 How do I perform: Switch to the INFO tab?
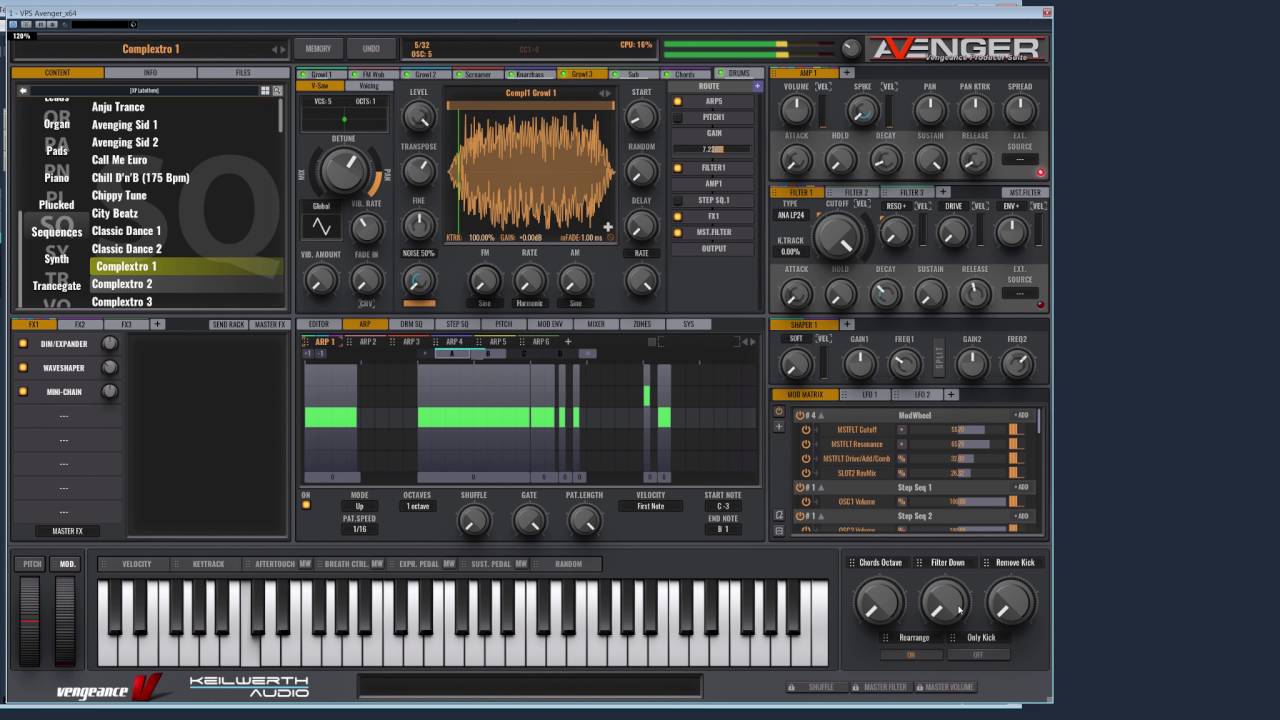point(150,73)
